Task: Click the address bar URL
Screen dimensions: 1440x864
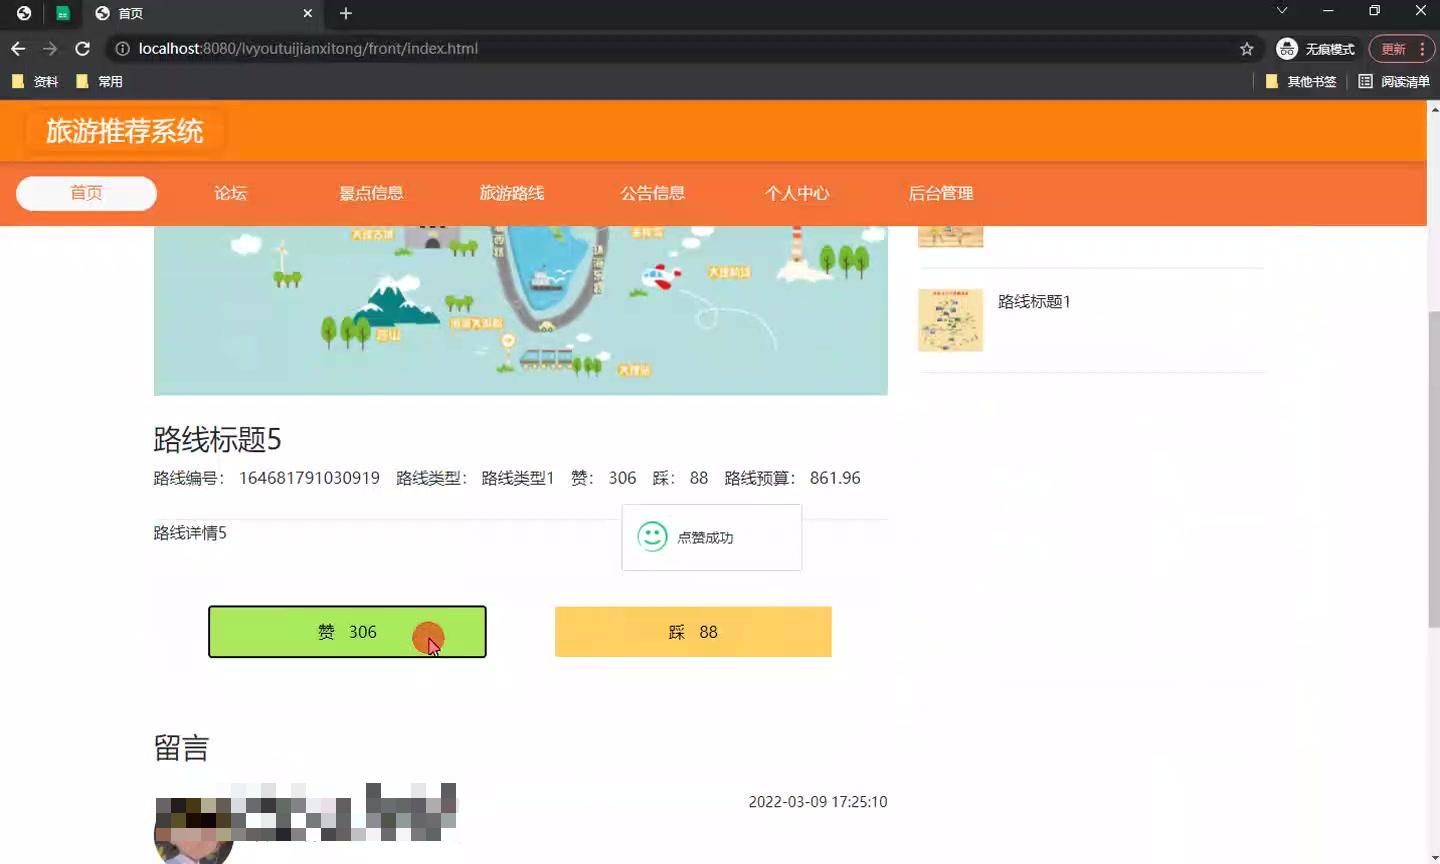Action: (x=308, y=48)
